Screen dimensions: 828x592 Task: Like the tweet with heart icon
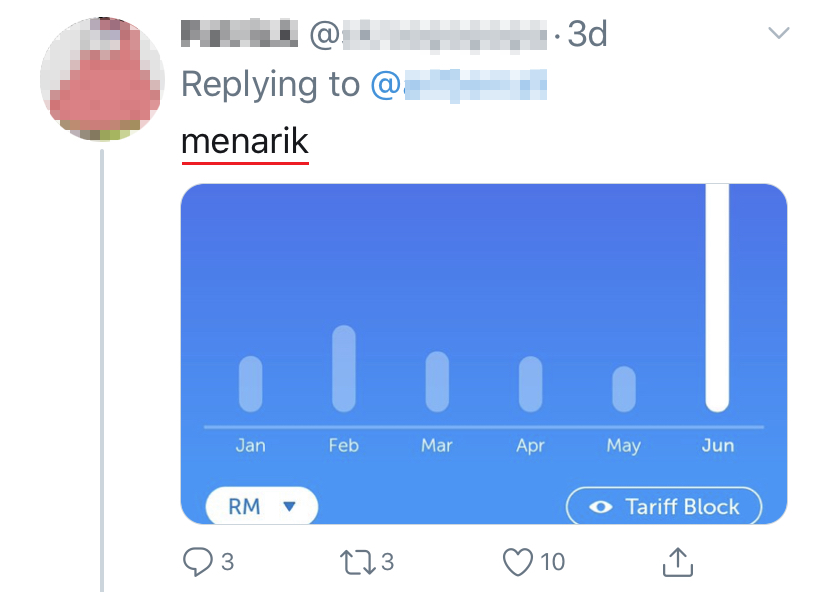point(517,561)
